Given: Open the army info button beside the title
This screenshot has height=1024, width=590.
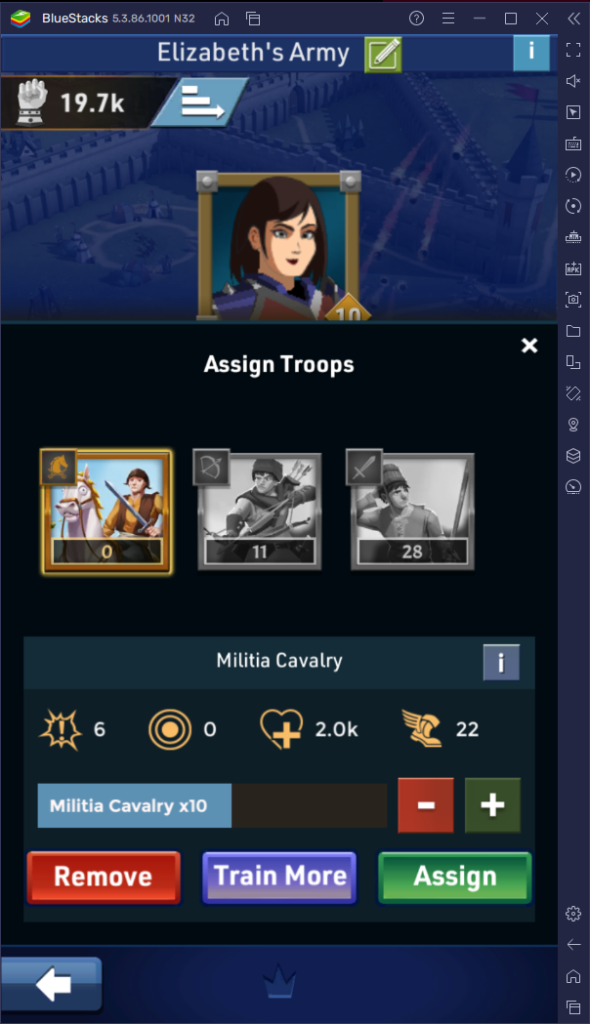Looking at the screenshot, I should tap(531, 52).
